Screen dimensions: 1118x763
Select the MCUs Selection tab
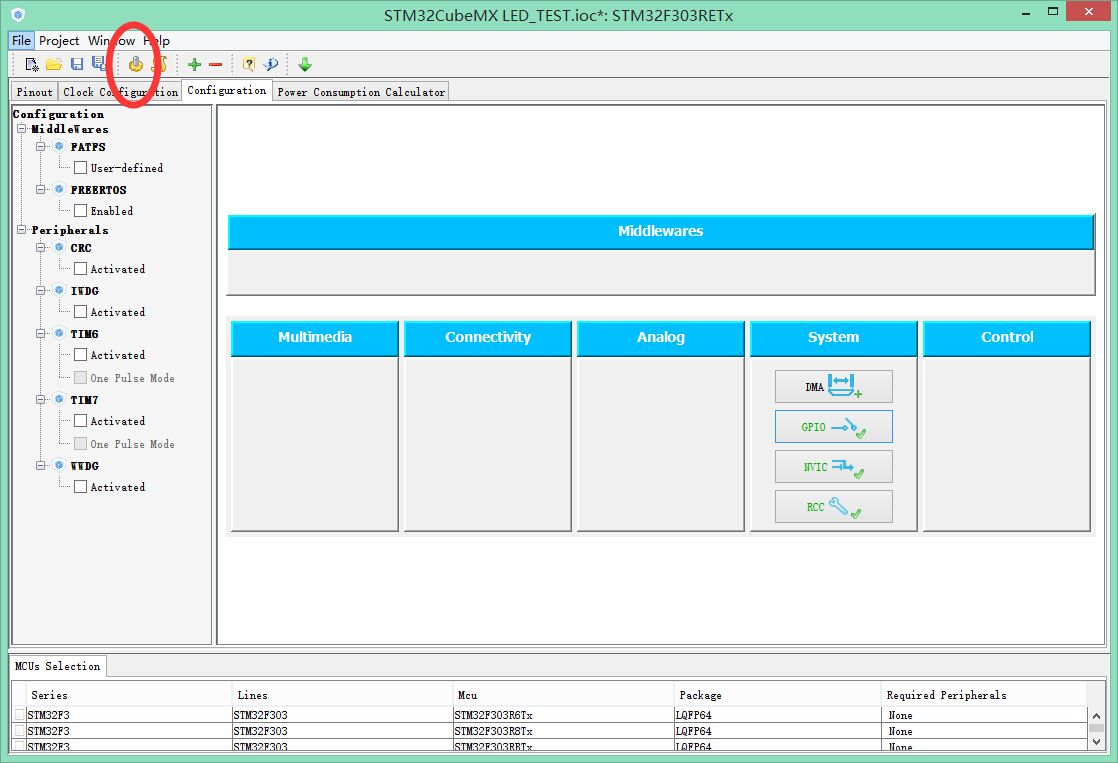click(58, 666)
